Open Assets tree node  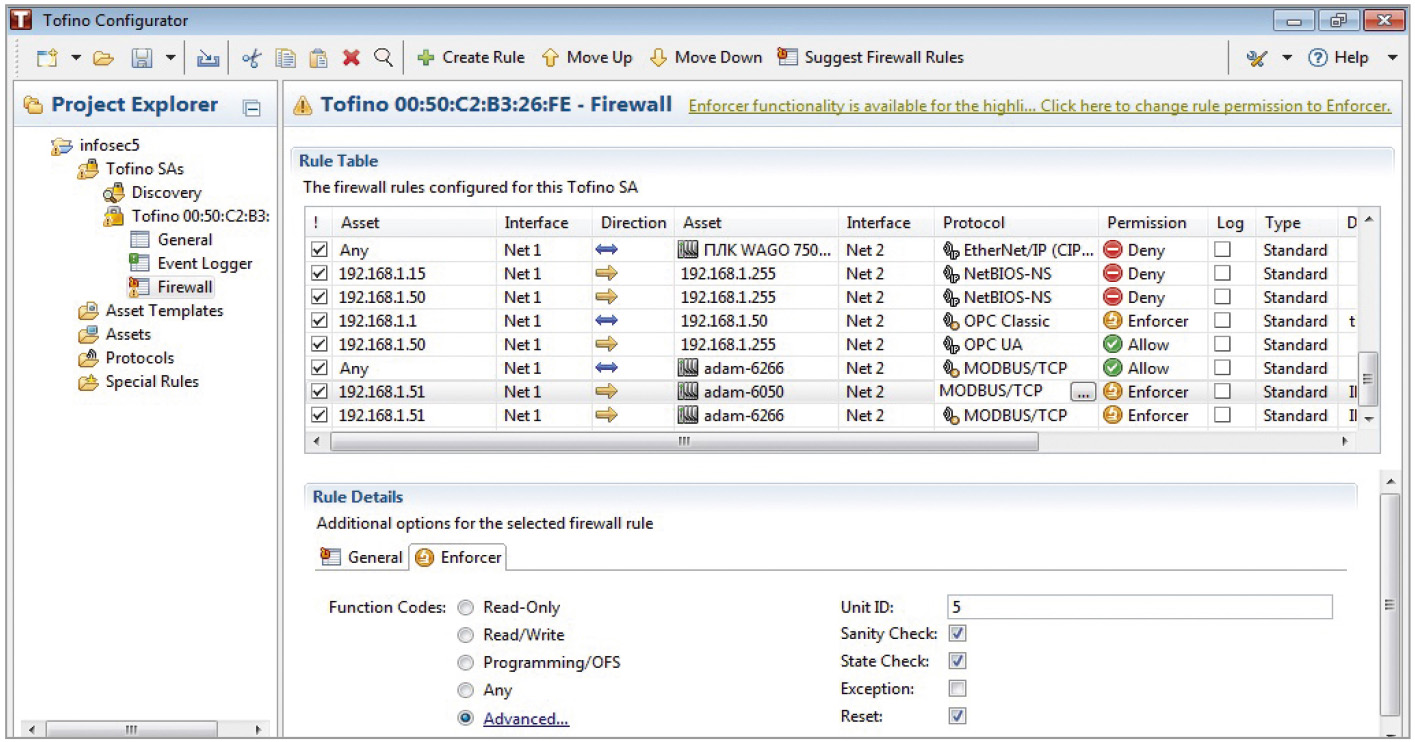(x=128, y=334)
